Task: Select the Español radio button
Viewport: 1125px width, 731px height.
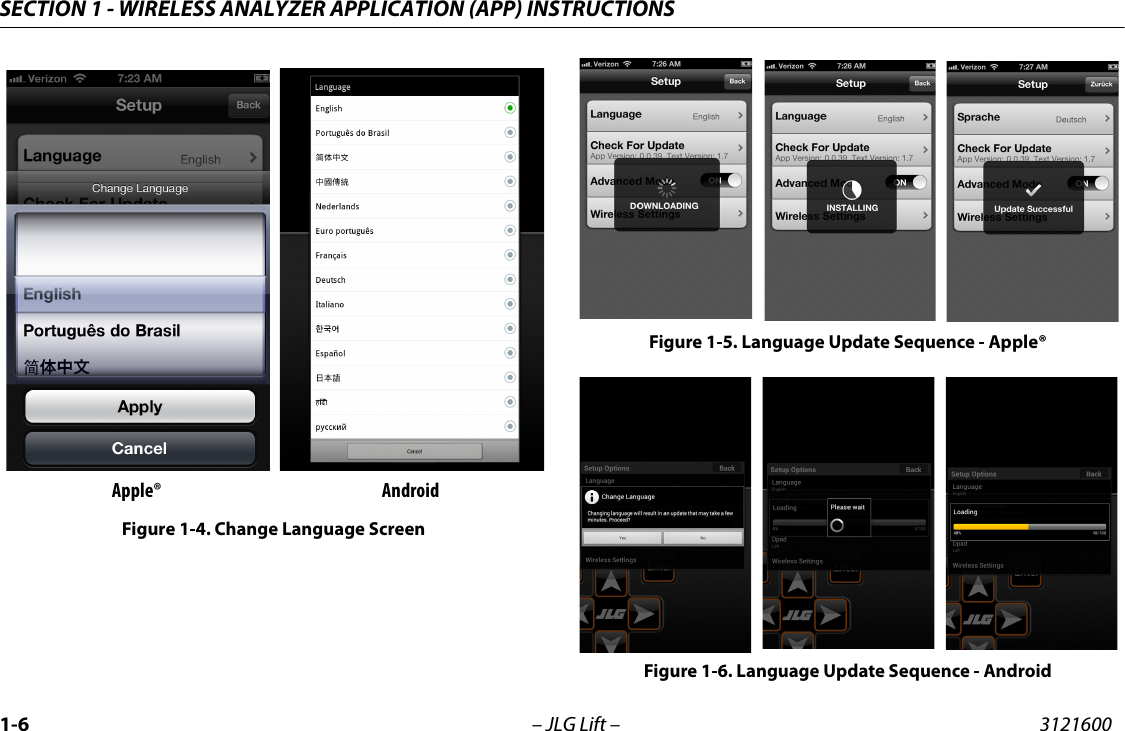Action: point(510,352)
